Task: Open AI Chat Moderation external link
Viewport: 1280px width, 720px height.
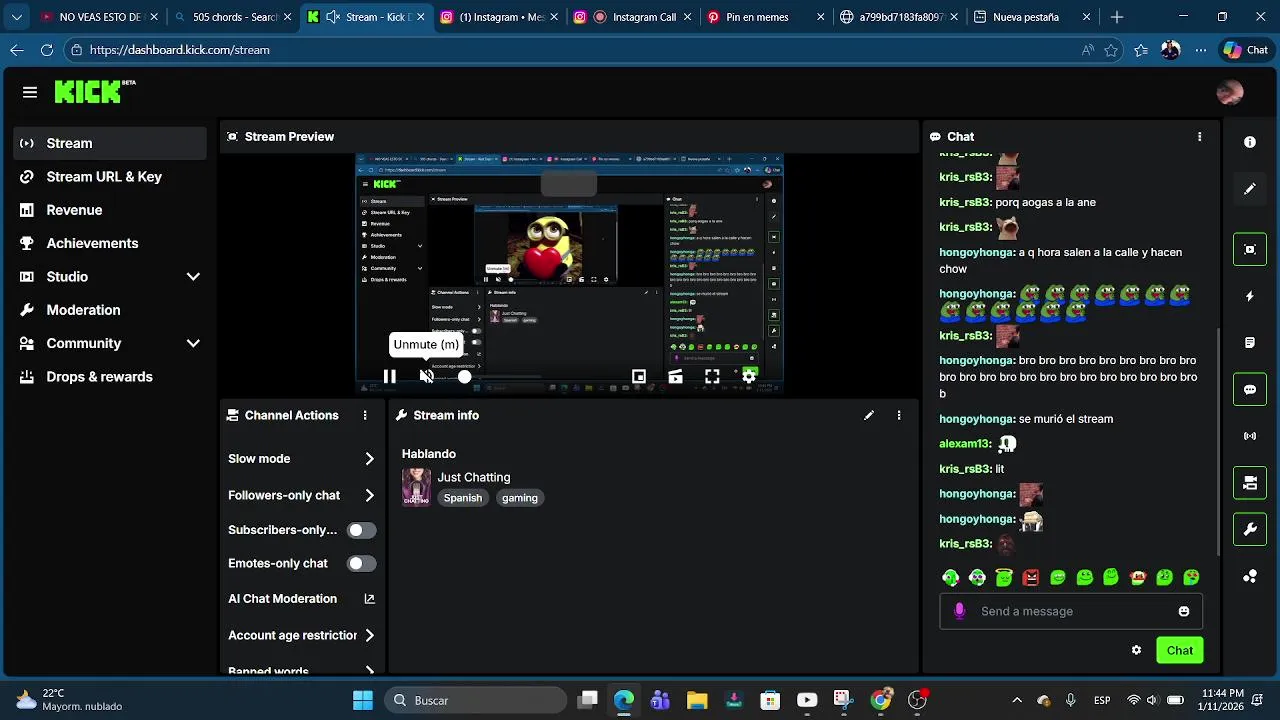Action: pyautogui.click(x=369, y=599)
